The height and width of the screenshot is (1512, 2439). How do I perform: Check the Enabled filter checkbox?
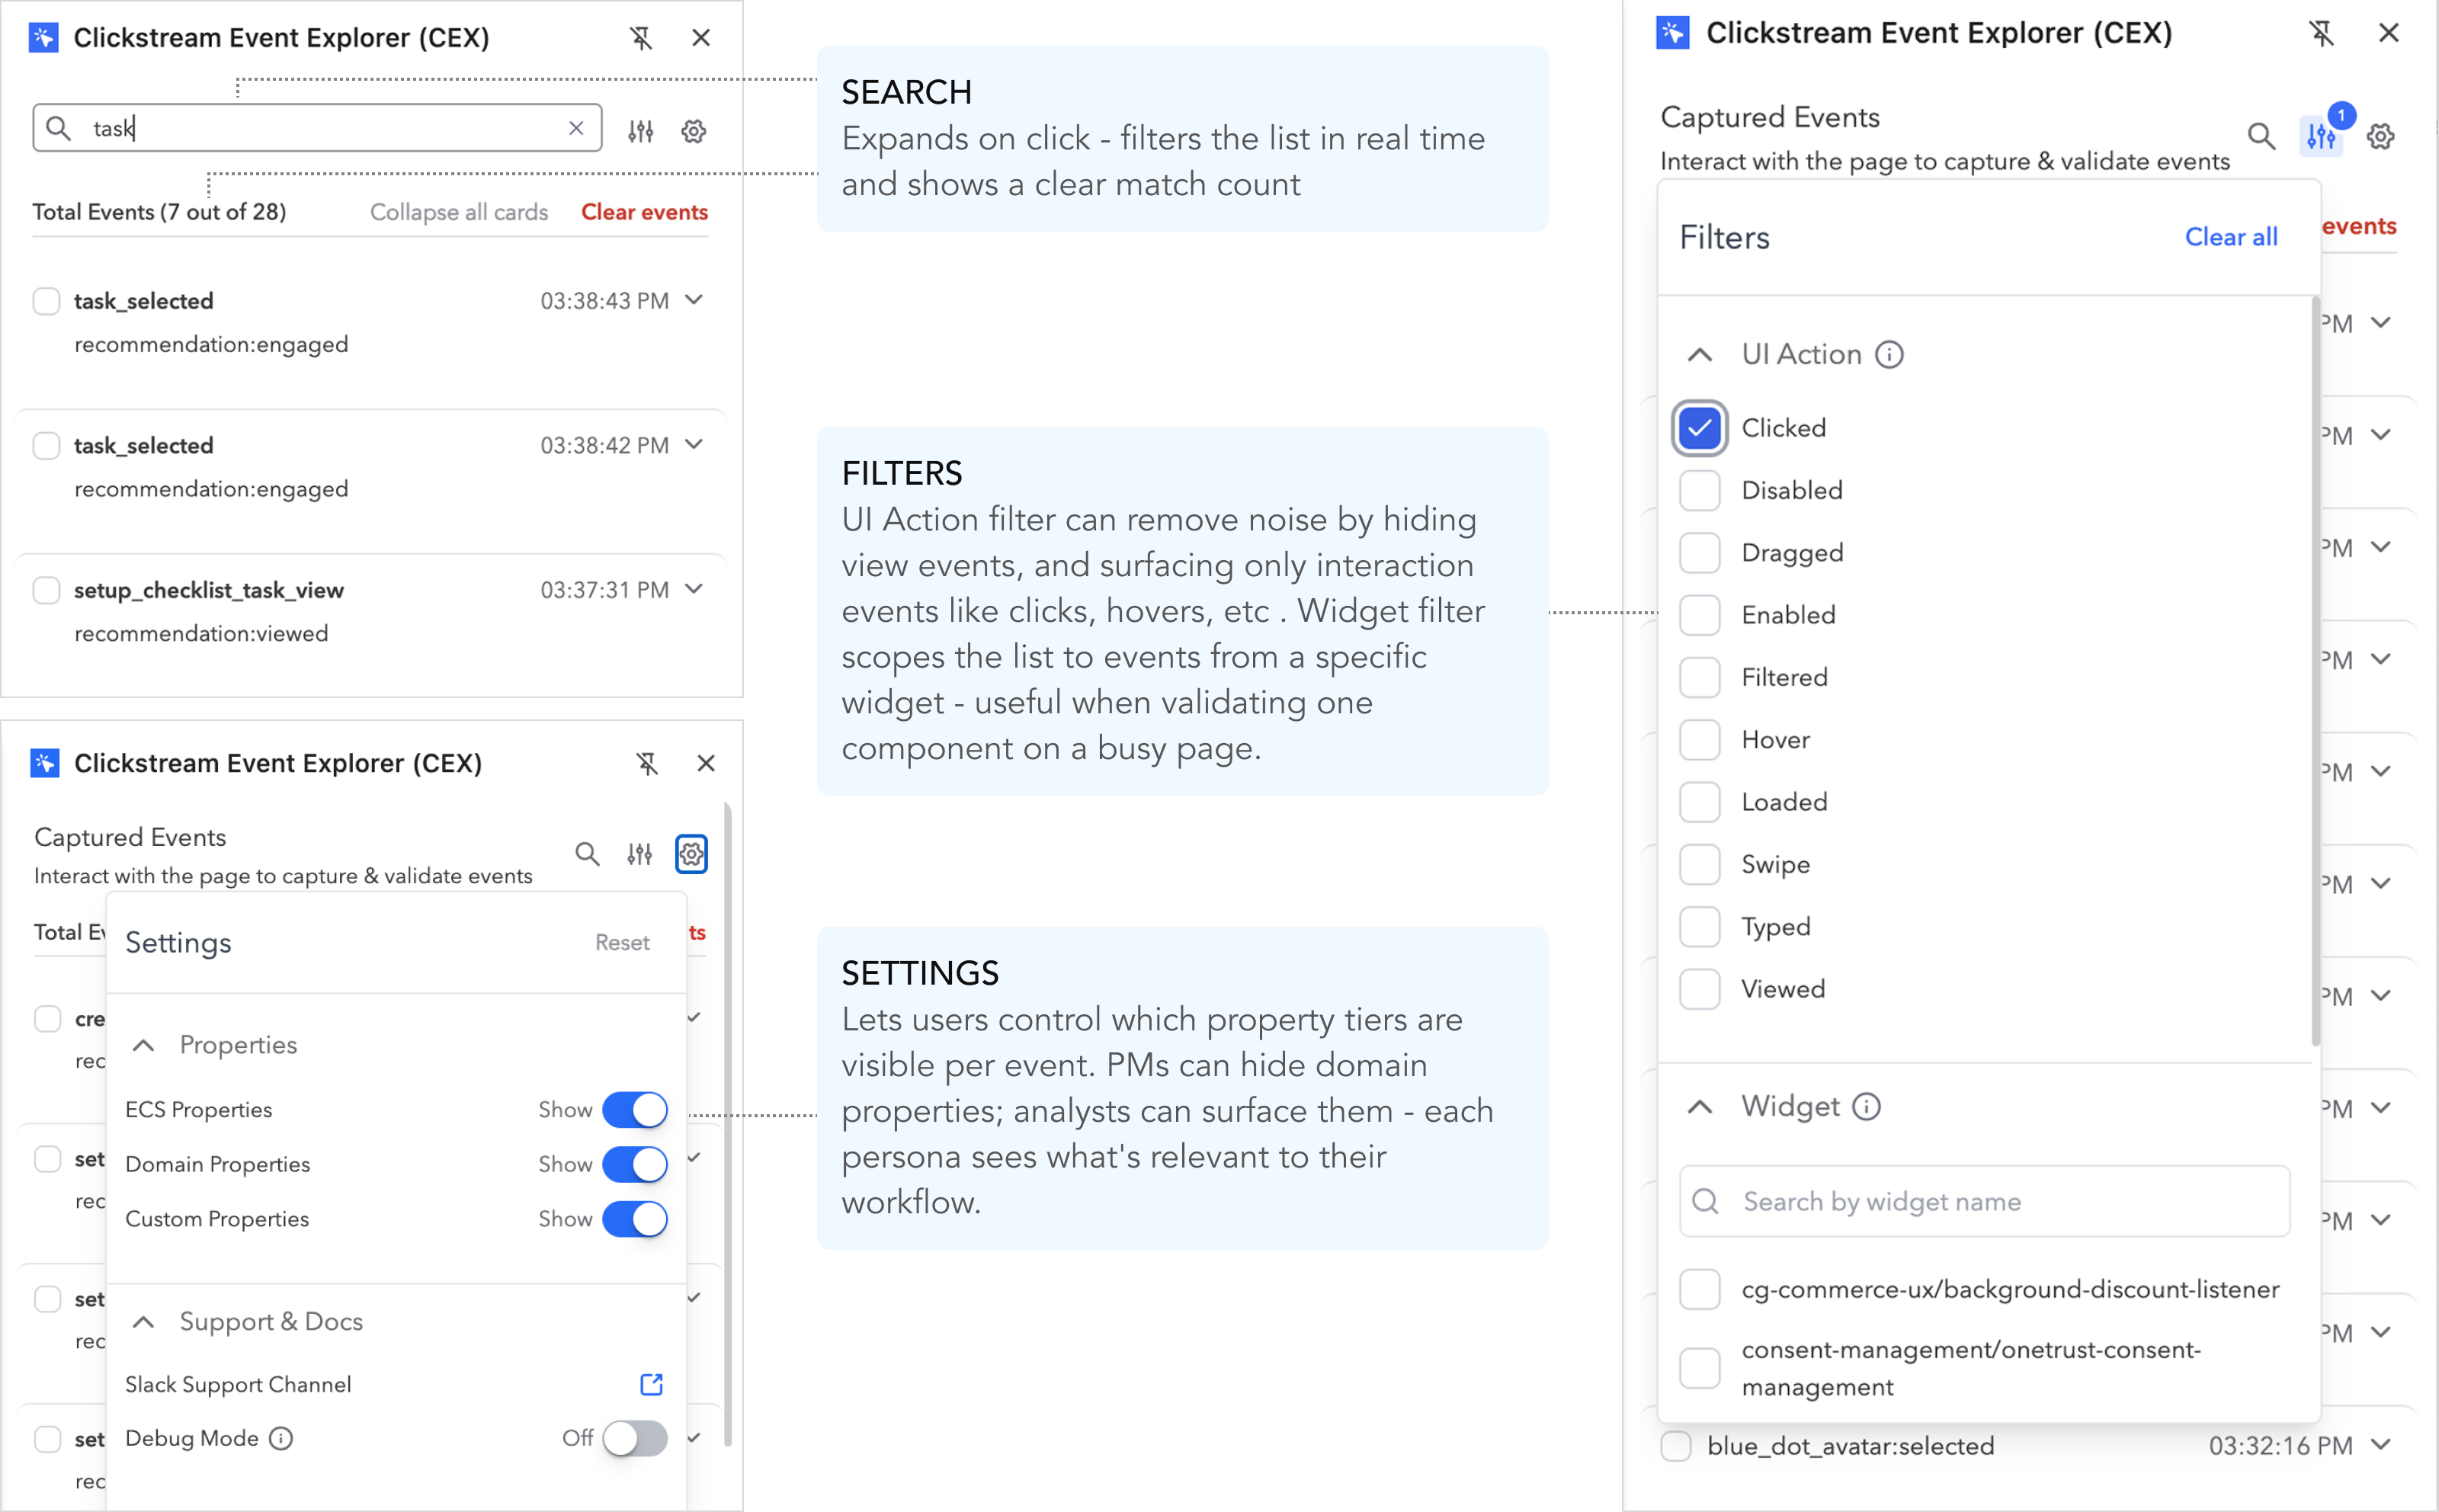click(x=1699, y=615)
